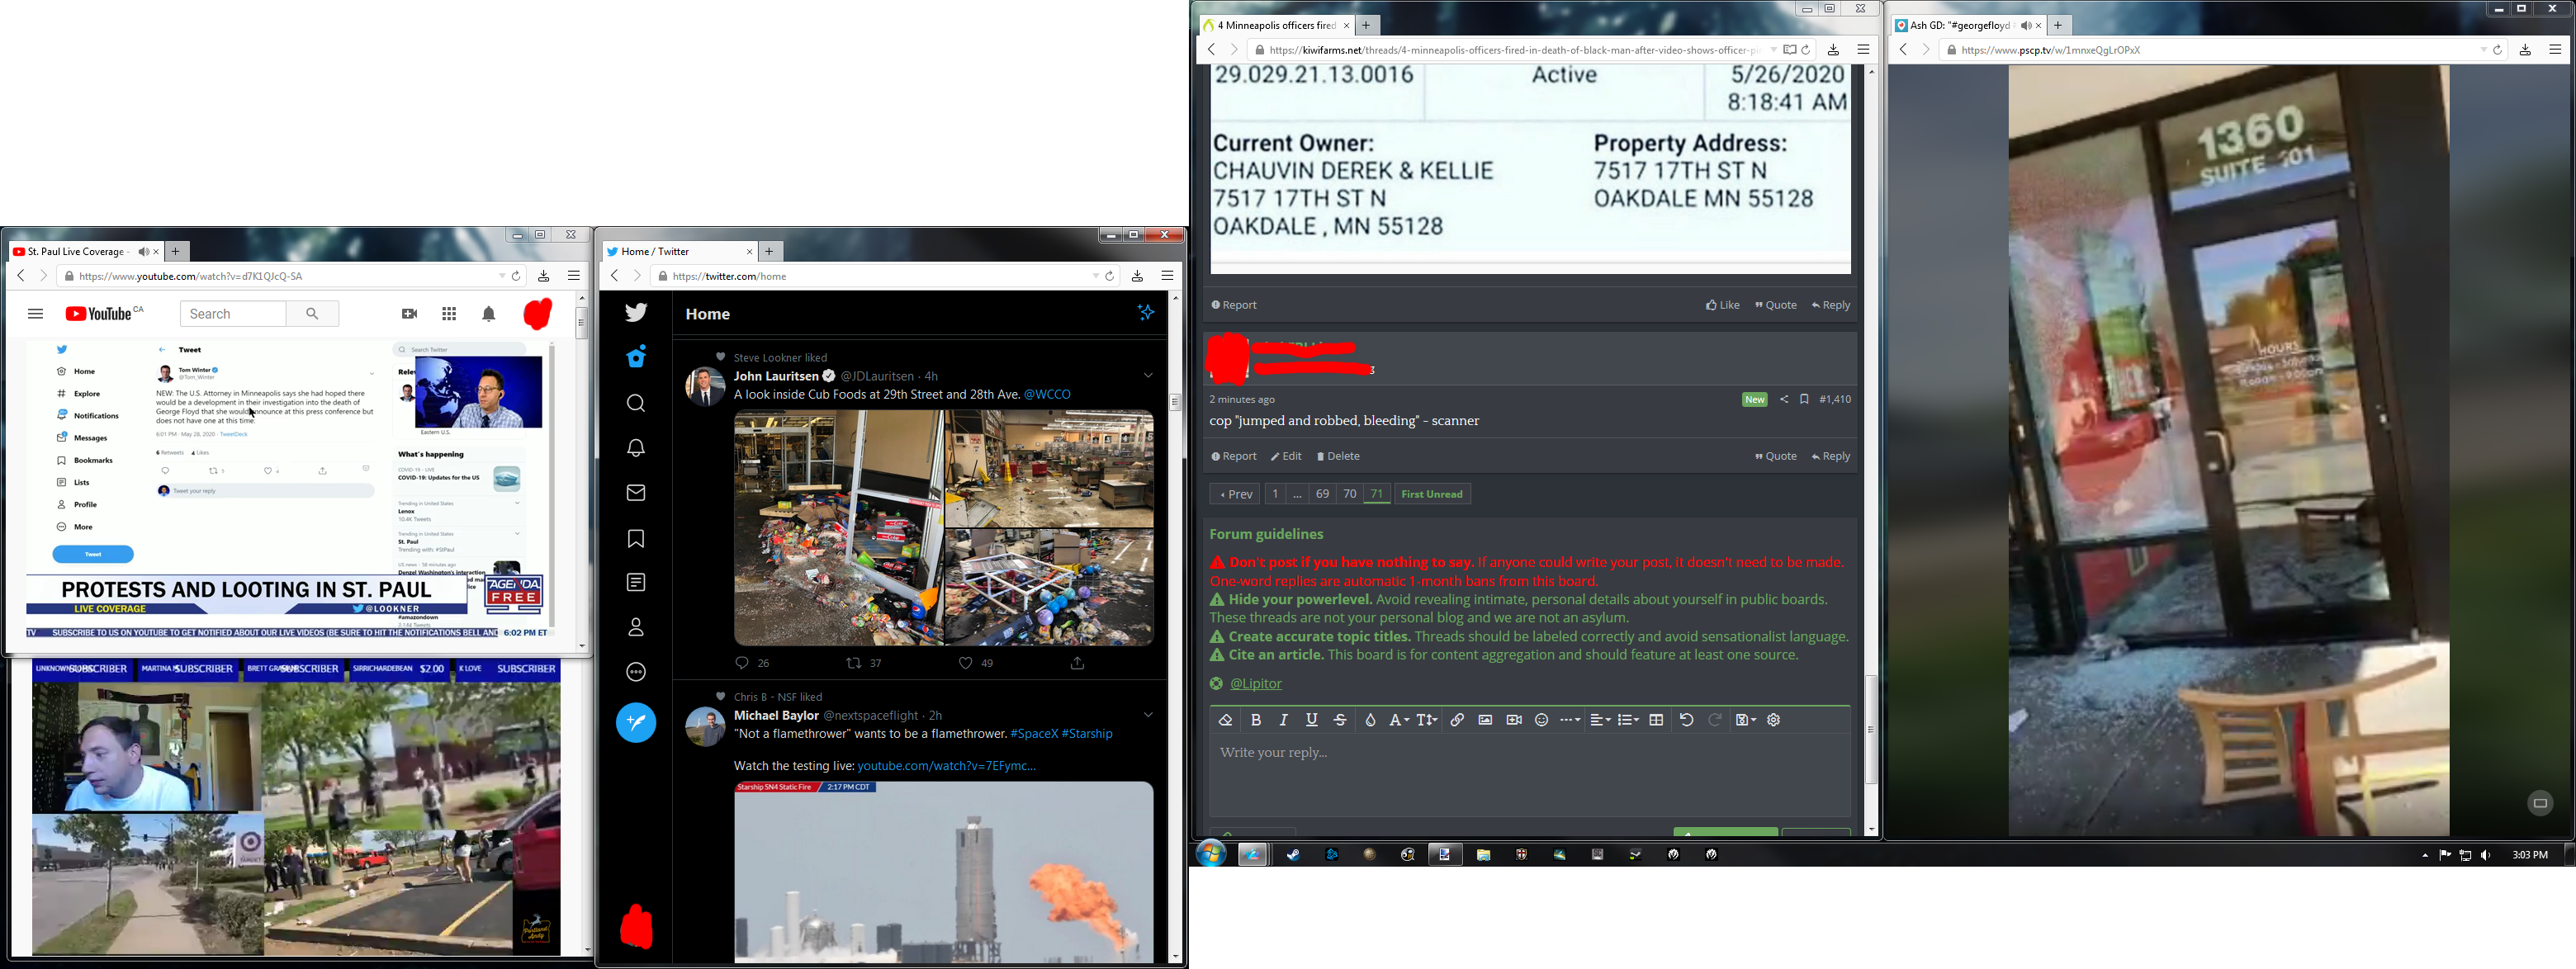Image resolution: width=2576 pixels, height=969 pixels.
Task: Click the Write your reply text area
Action: [x=1530, y=776]
